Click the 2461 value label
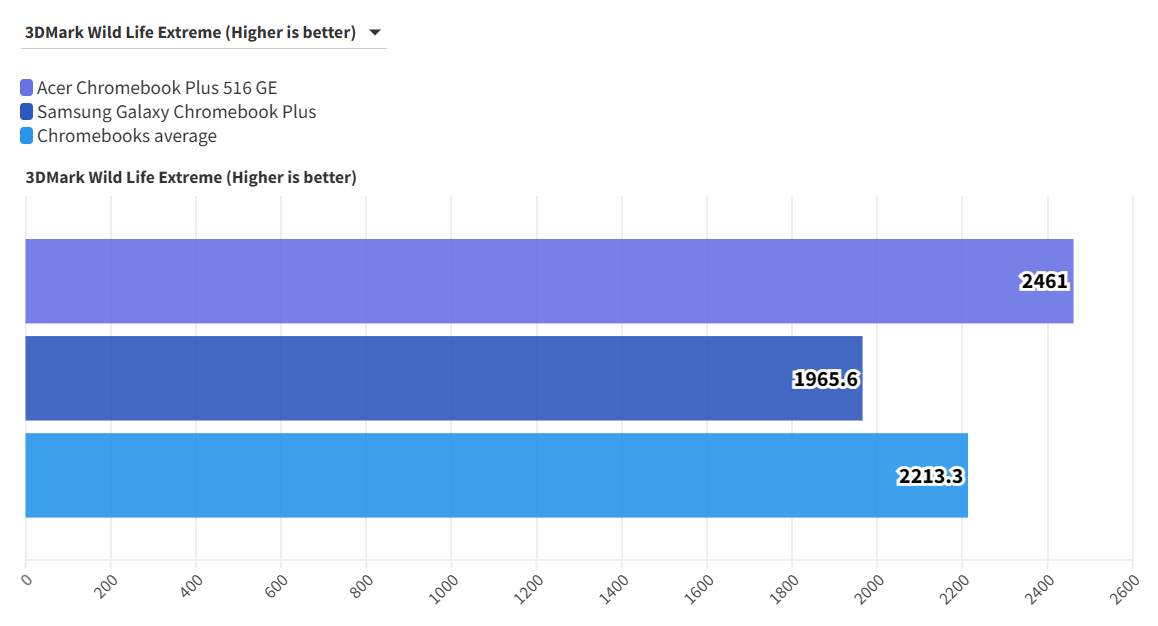The image size is (1158, 626). pyautogui.click(x=1045, y=282)
